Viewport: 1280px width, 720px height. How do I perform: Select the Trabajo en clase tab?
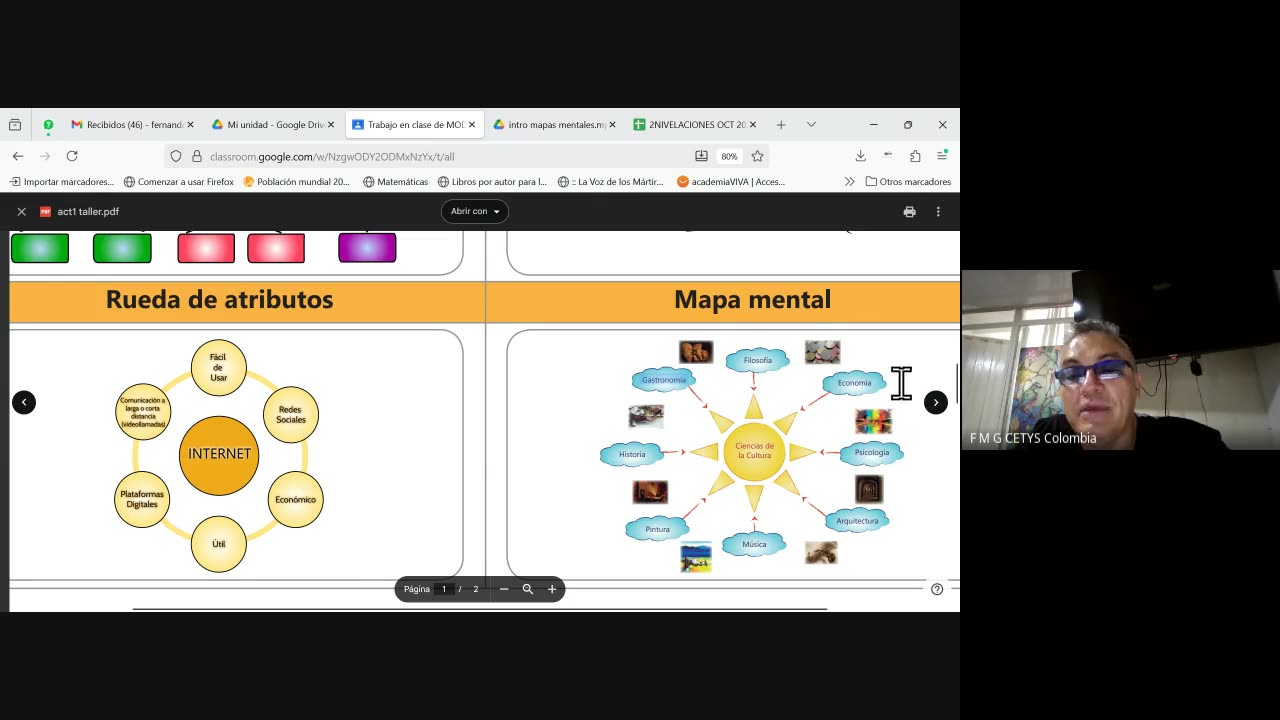click(415, 125)
